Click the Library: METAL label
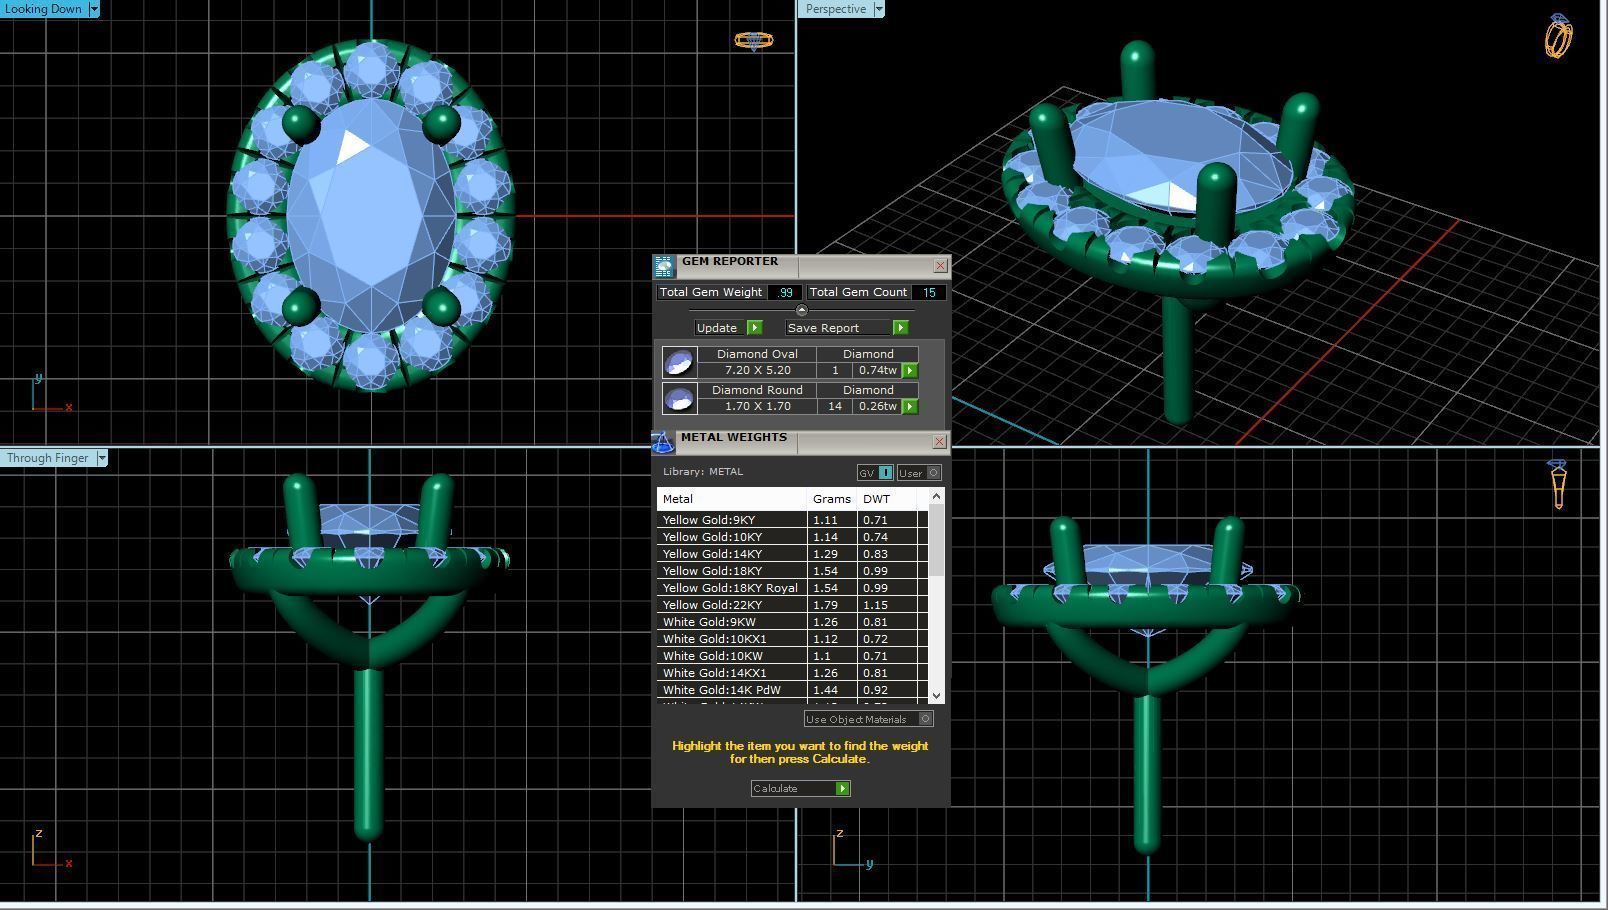The height and width of the screenshot is (910, 1608). point(703,472)
